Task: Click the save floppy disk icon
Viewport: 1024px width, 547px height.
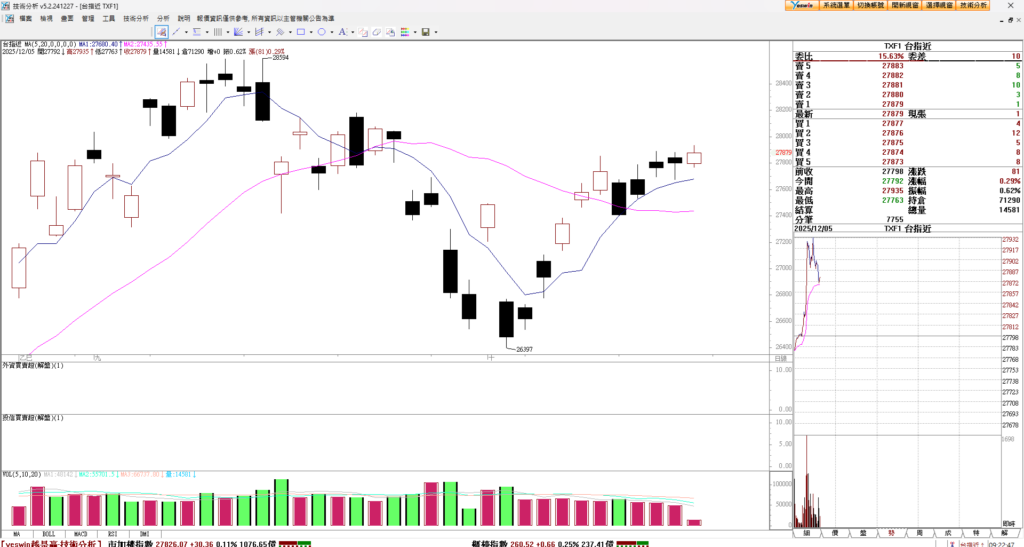Action: 425,32
